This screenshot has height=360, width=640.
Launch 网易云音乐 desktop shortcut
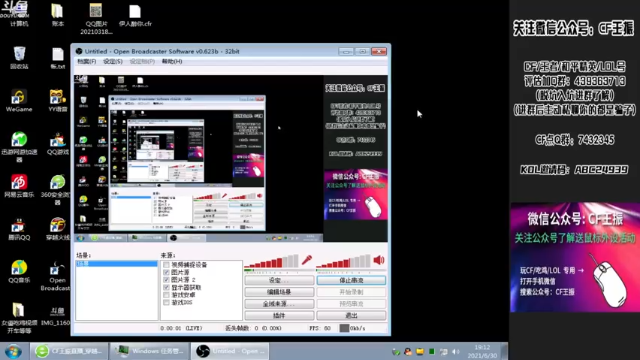coord(19,186)
